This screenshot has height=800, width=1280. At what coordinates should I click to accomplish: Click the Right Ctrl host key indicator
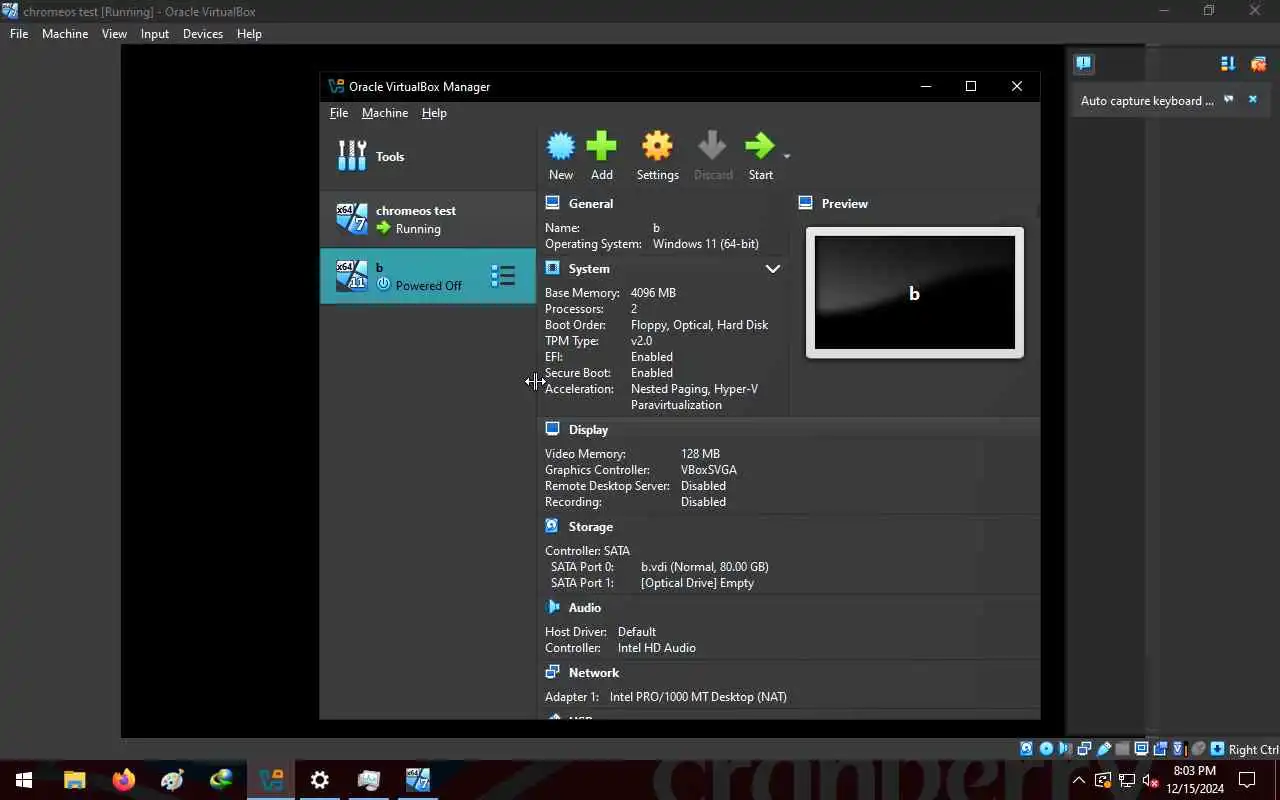click(x=1253, y=749)
